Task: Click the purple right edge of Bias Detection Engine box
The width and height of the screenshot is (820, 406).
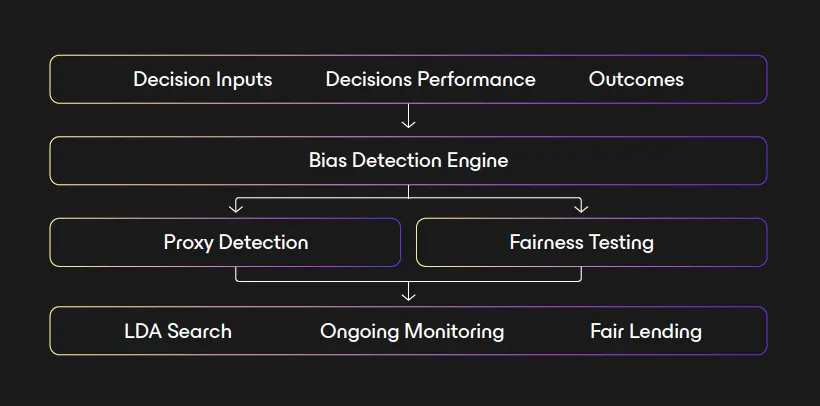Action: point(767,160)
